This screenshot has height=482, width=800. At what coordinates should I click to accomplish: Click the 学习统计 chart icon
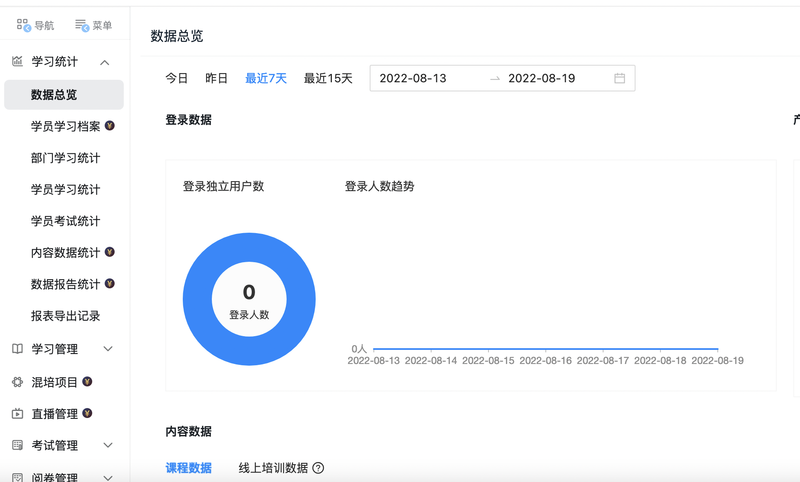pos(17,62)
